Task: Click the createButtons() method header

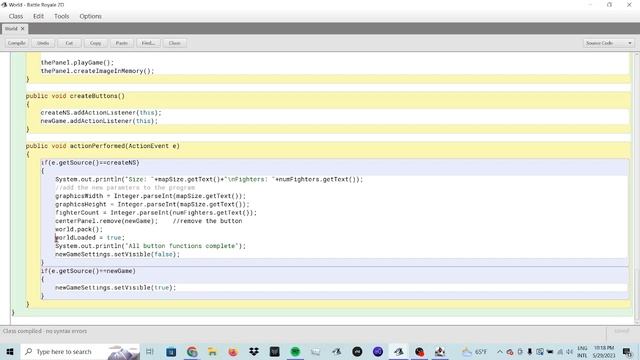Action: [75, 96]
